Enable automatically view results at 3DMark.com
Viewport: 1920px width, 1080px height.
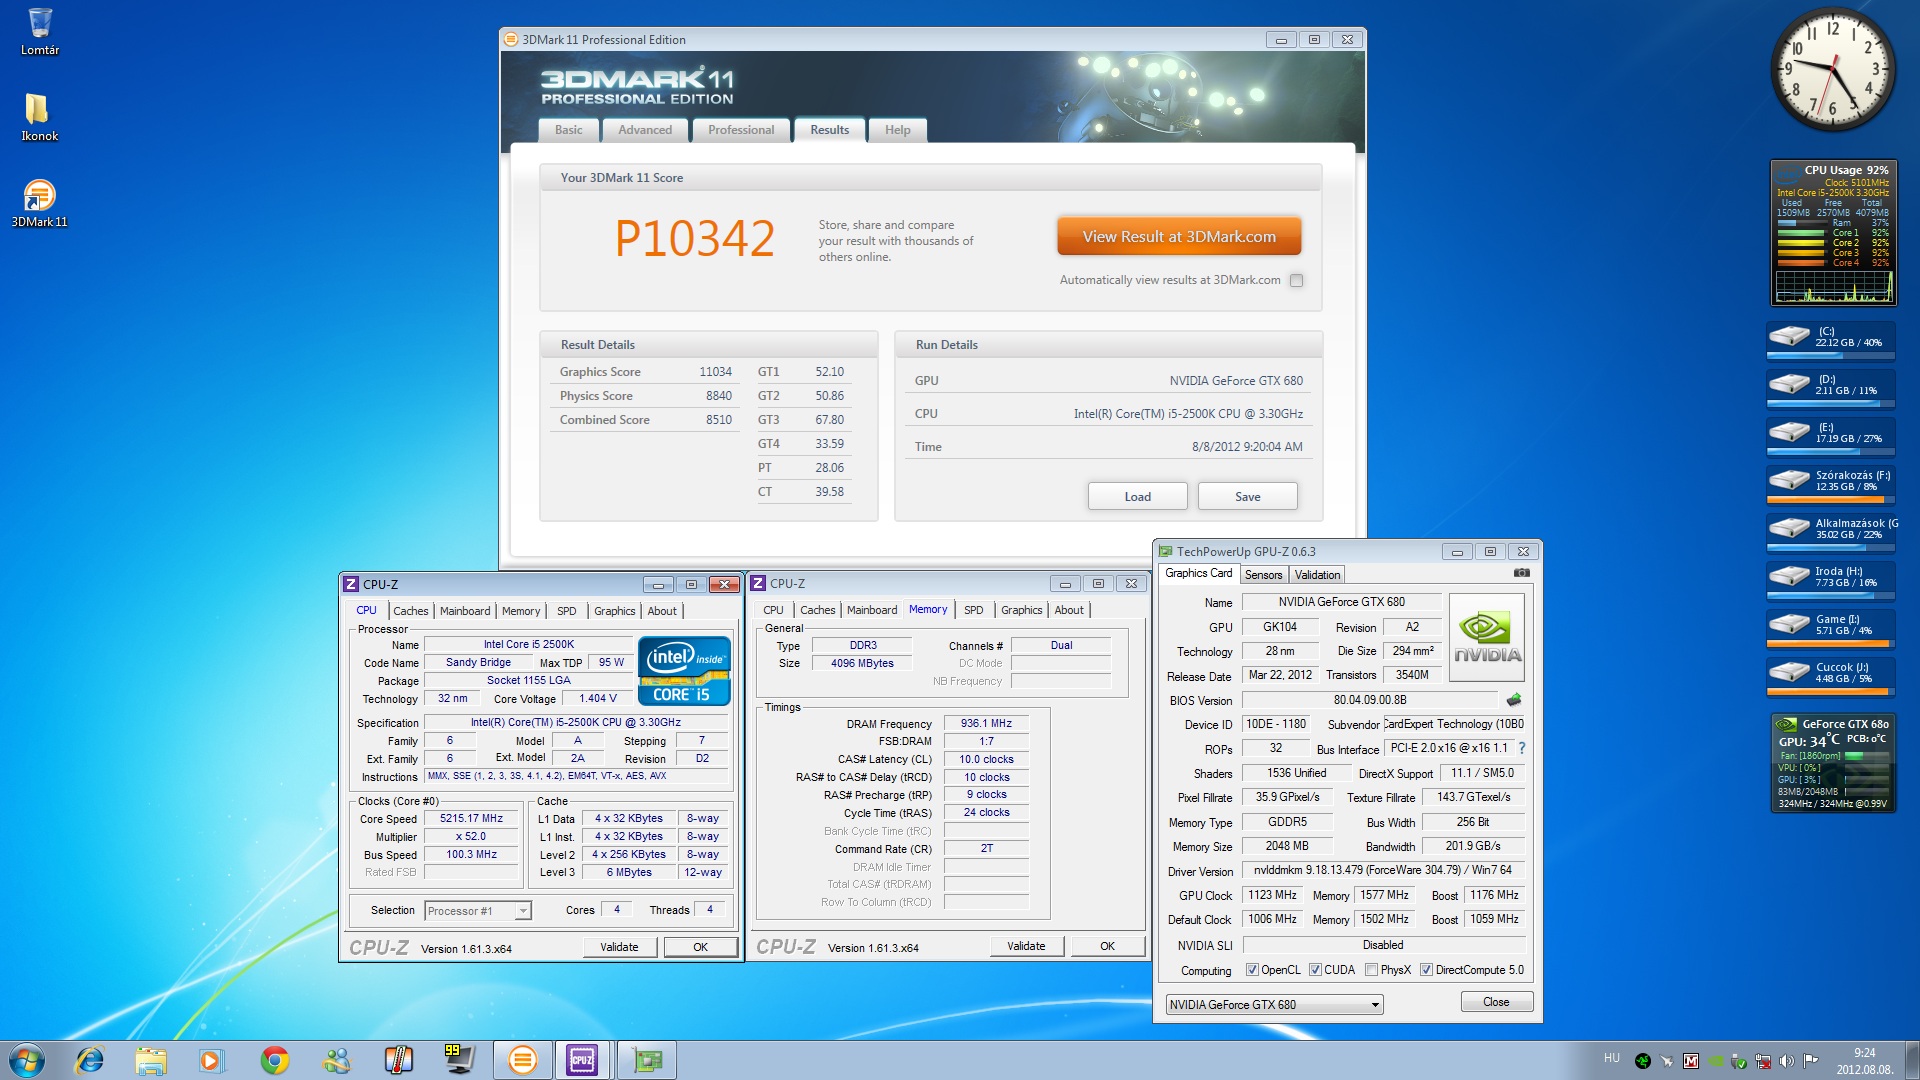1297,281
